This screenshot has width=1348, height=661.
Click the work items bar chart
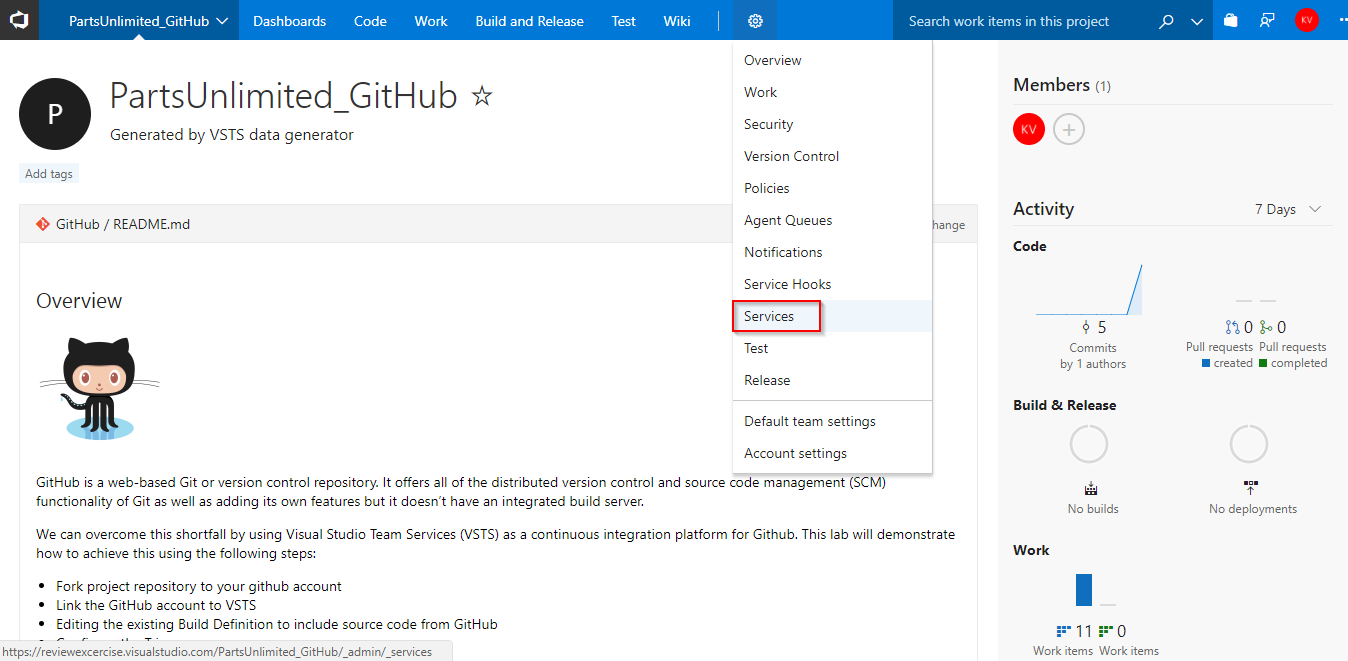(x=1095, y=590)
